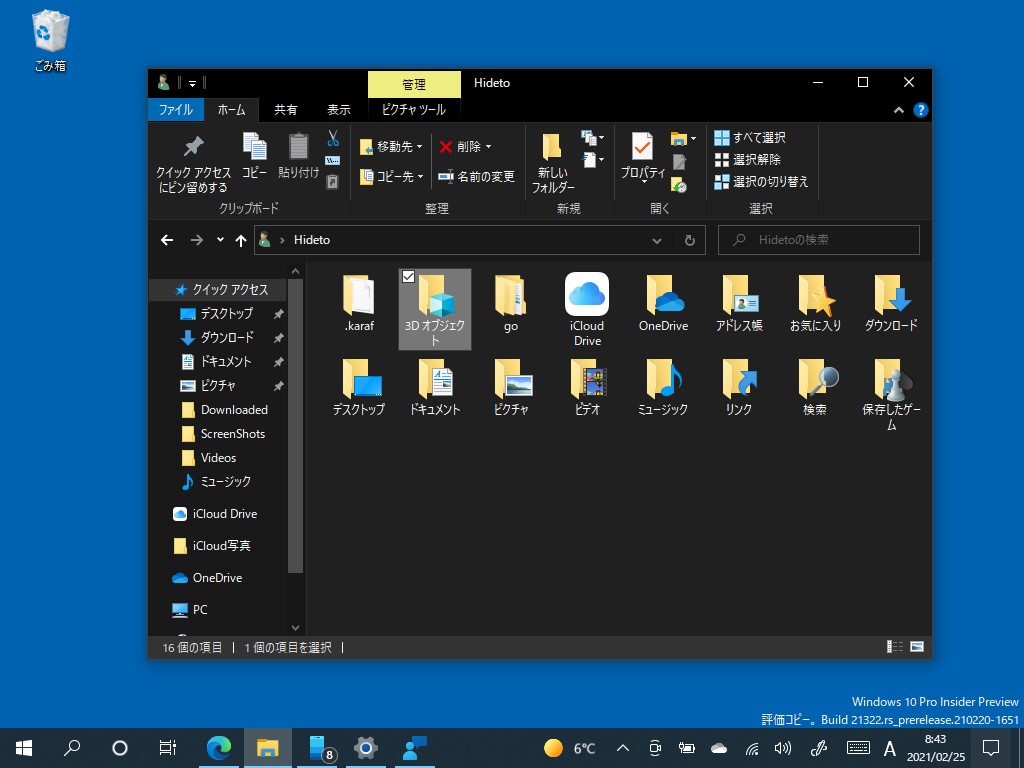Click すべて選択 (Select all)
The image size is (1024, 768).
(x=750, y=138)
